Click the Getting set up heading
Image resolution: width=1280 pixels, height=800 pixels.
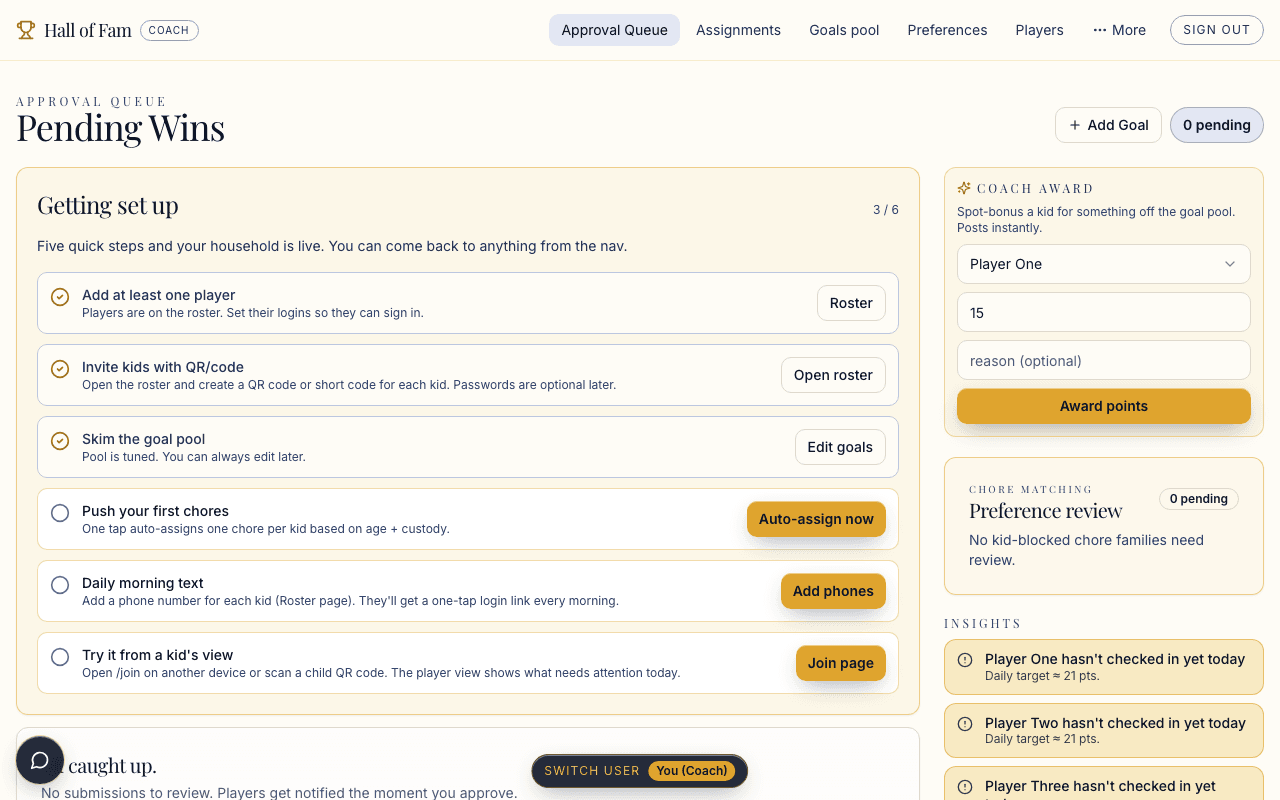tap(108, 206)
